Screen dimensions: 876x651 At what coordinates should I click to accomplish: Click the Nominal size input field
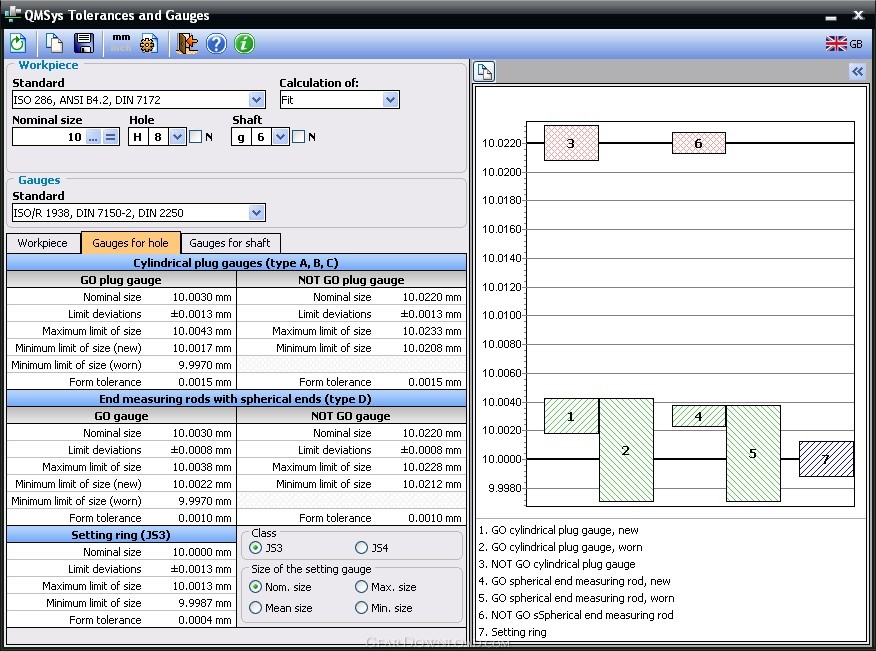(49, 137)
